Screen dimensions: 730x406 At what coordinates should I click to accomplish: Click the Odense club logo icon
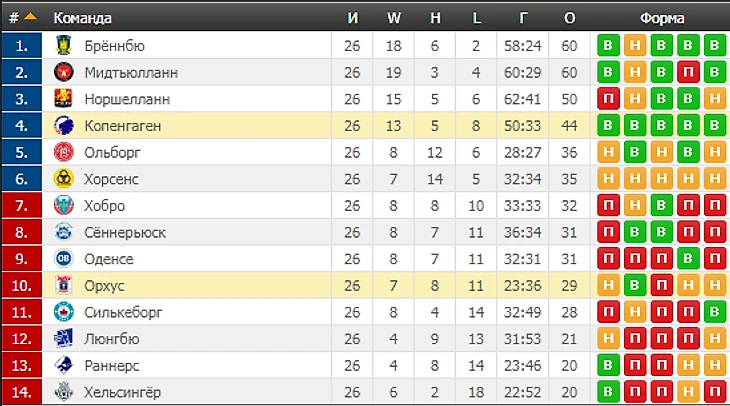[64, 259]
